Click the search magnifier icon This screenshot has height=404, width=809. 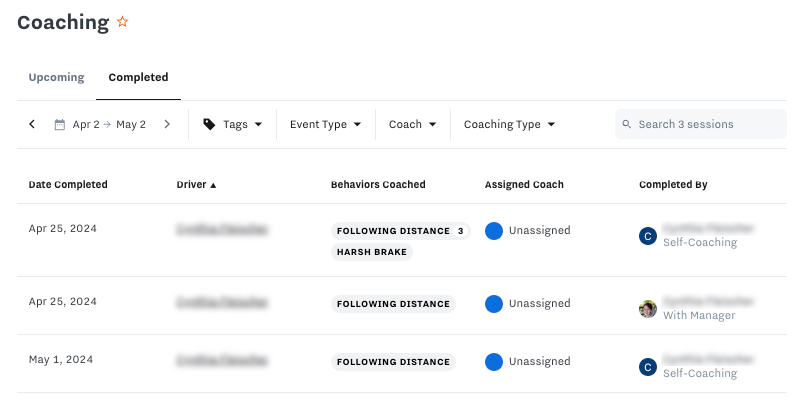coord(627,124)
